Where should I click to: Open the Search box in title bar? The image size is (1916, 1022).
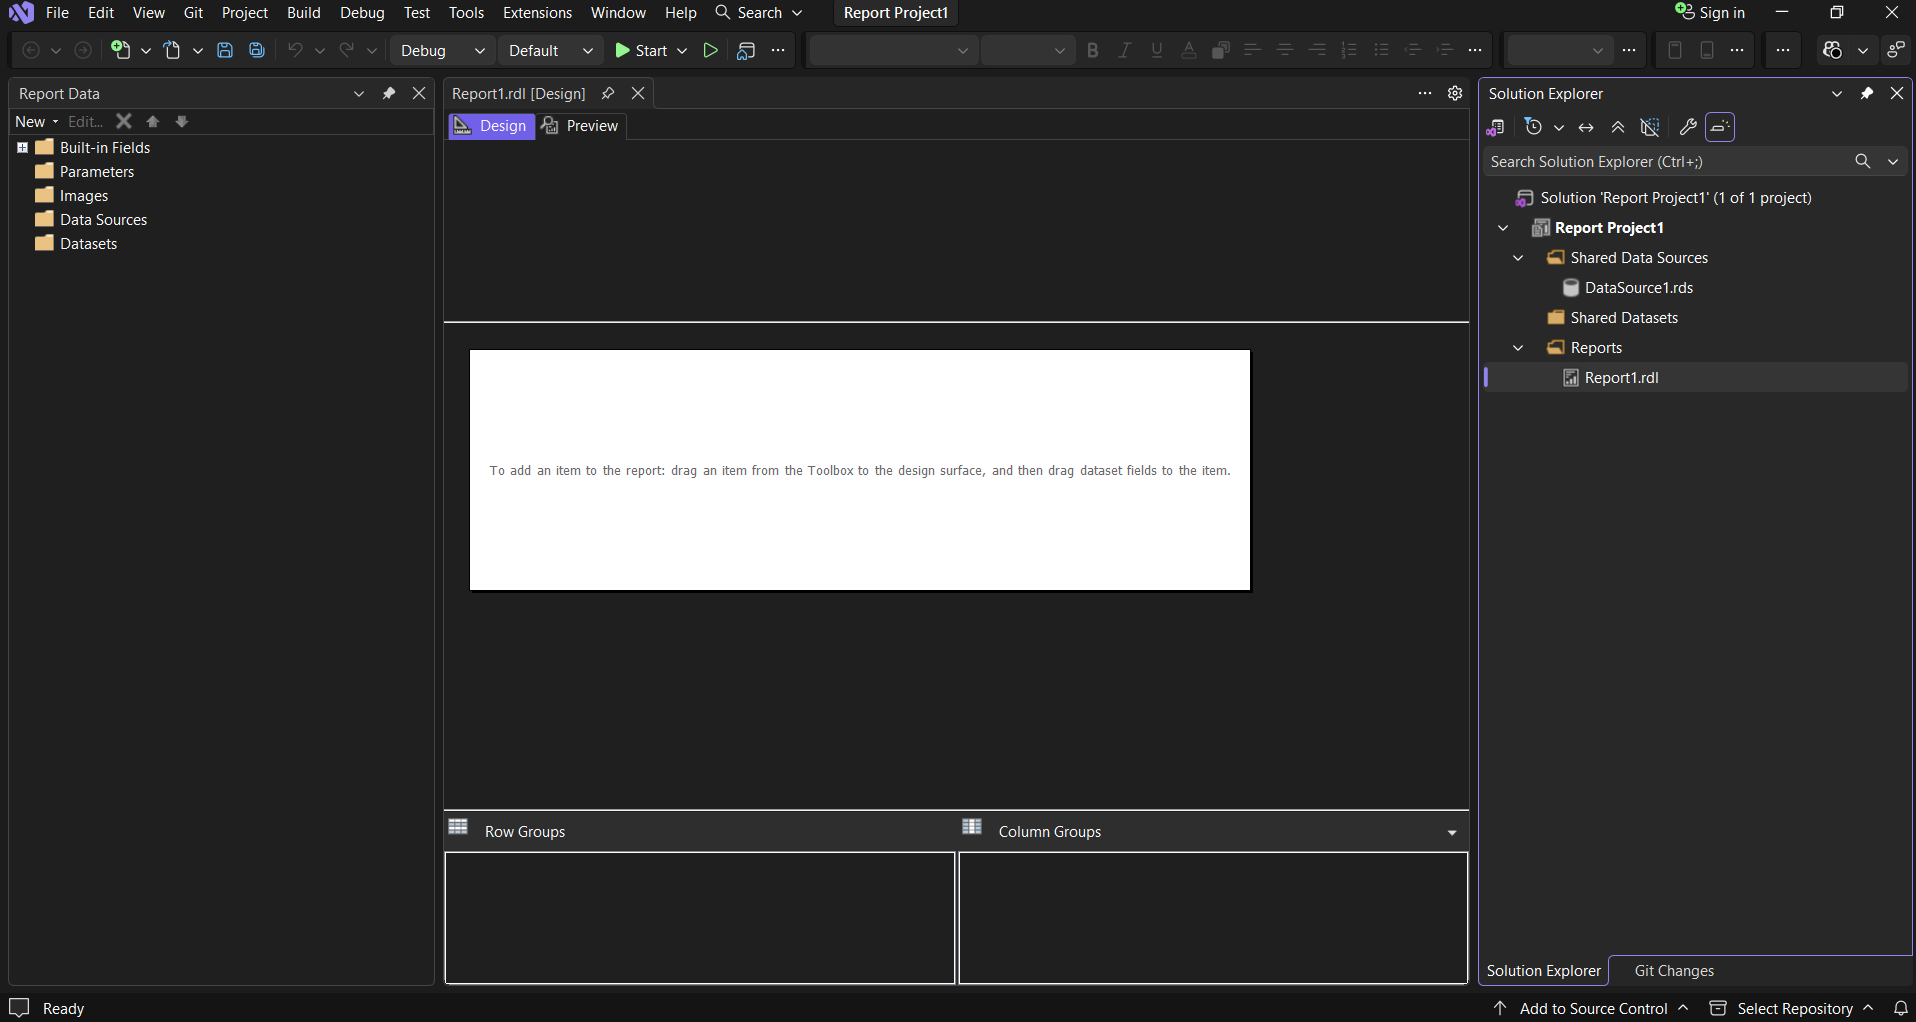(x=759, y=12)
